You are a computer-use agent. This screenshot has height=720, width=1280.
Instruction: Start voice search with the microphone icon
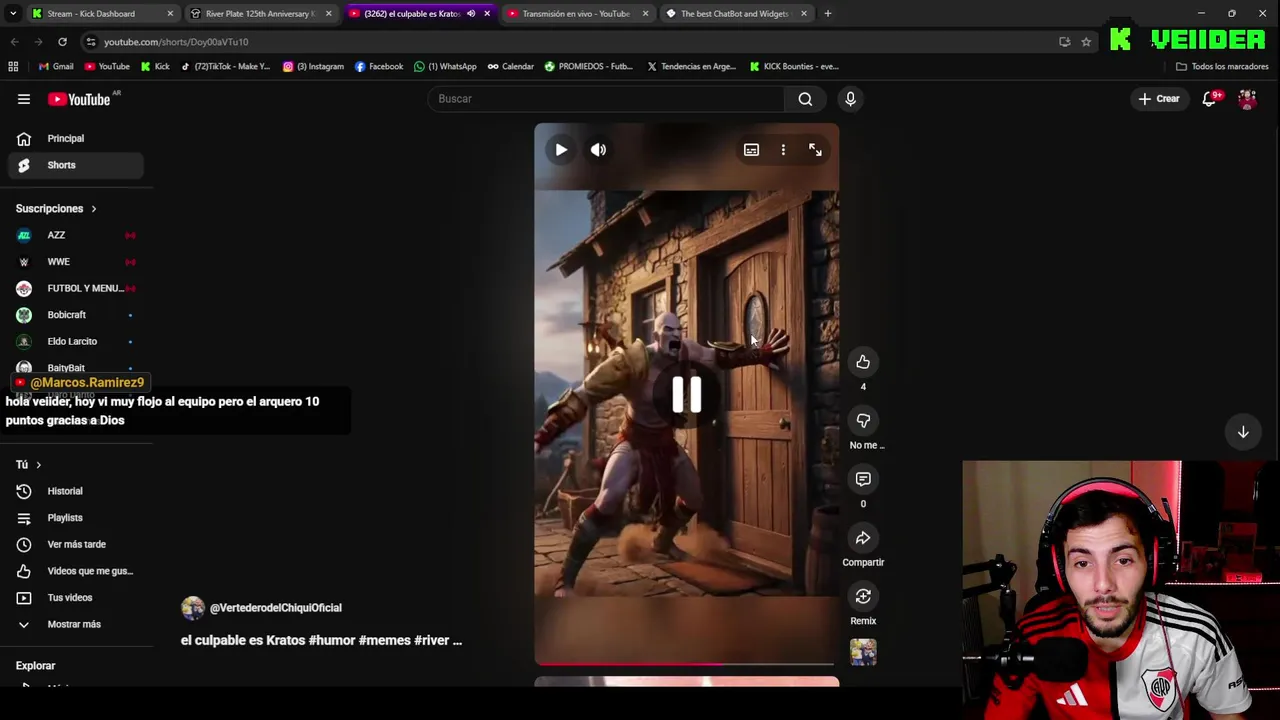click(850, 99)
